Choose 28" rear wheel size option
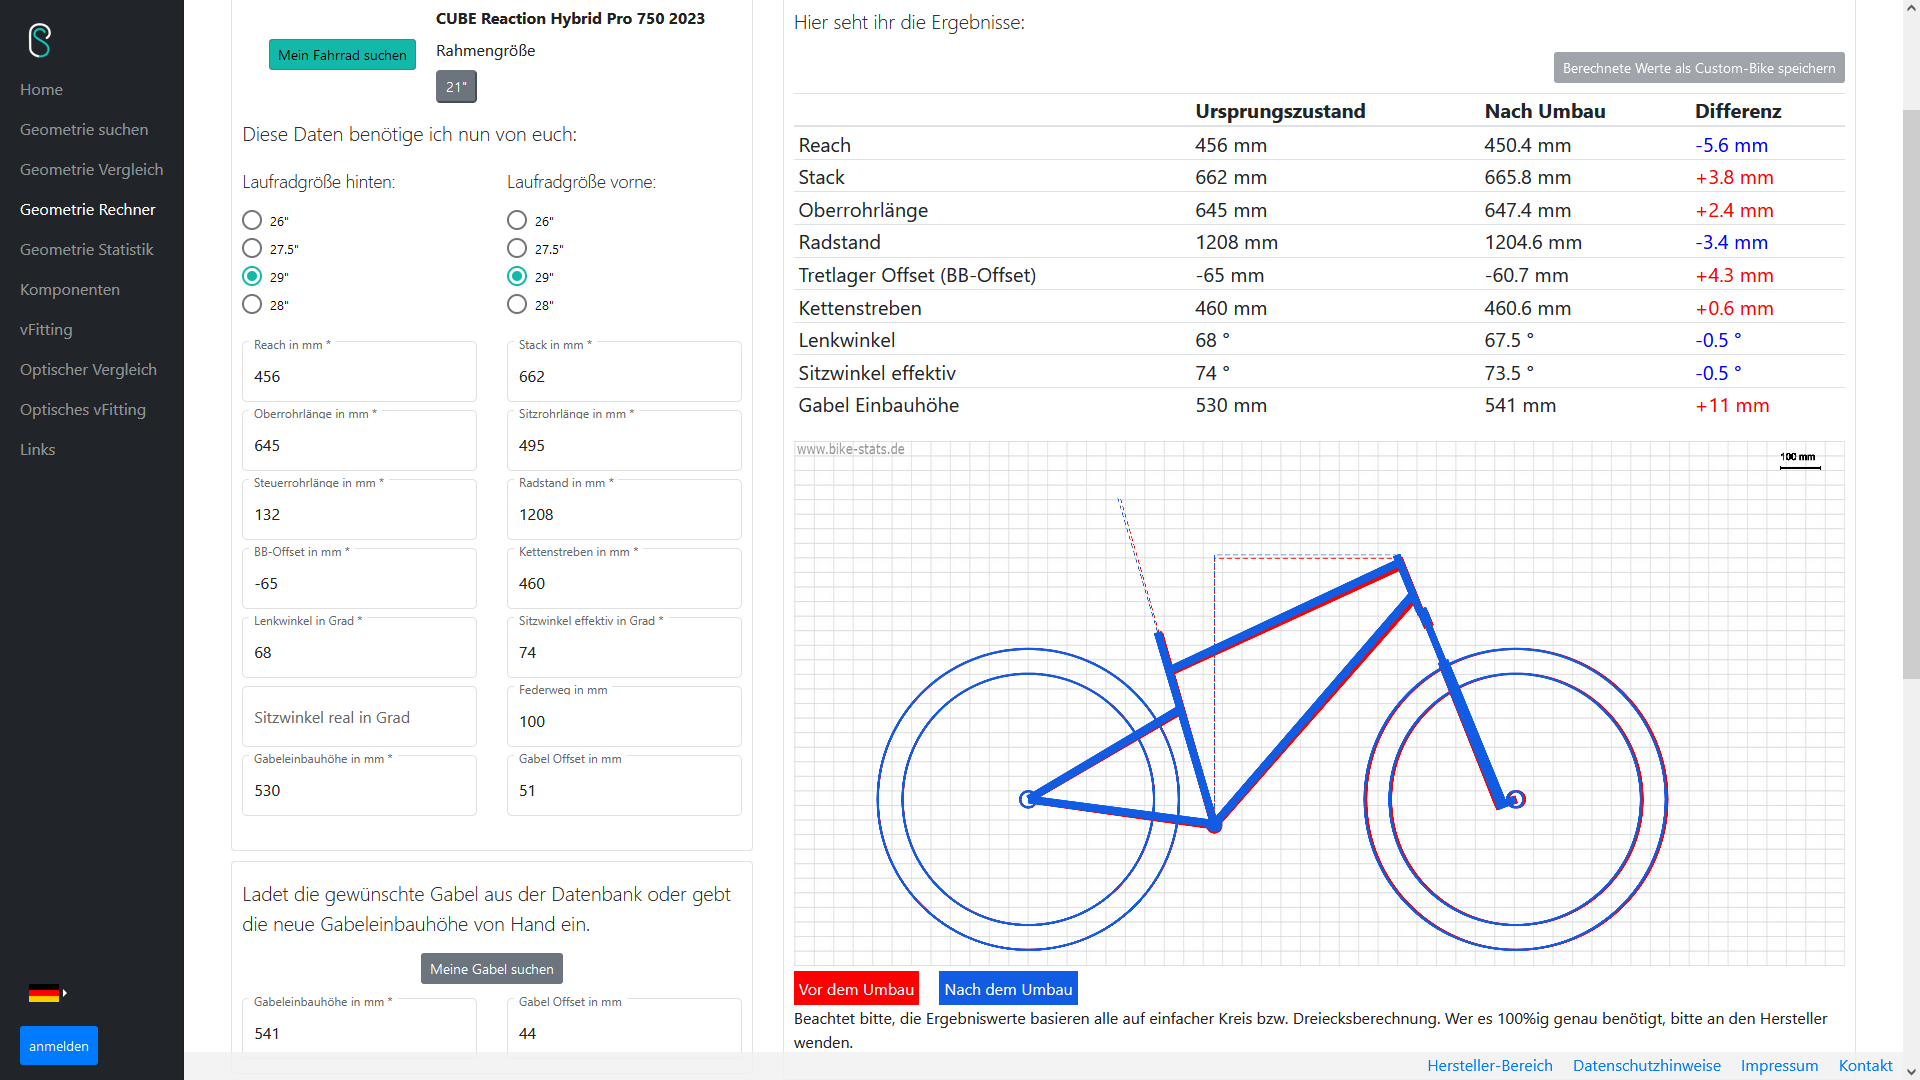This screenshot has height=1080, width=1920. tap(252, 305)
